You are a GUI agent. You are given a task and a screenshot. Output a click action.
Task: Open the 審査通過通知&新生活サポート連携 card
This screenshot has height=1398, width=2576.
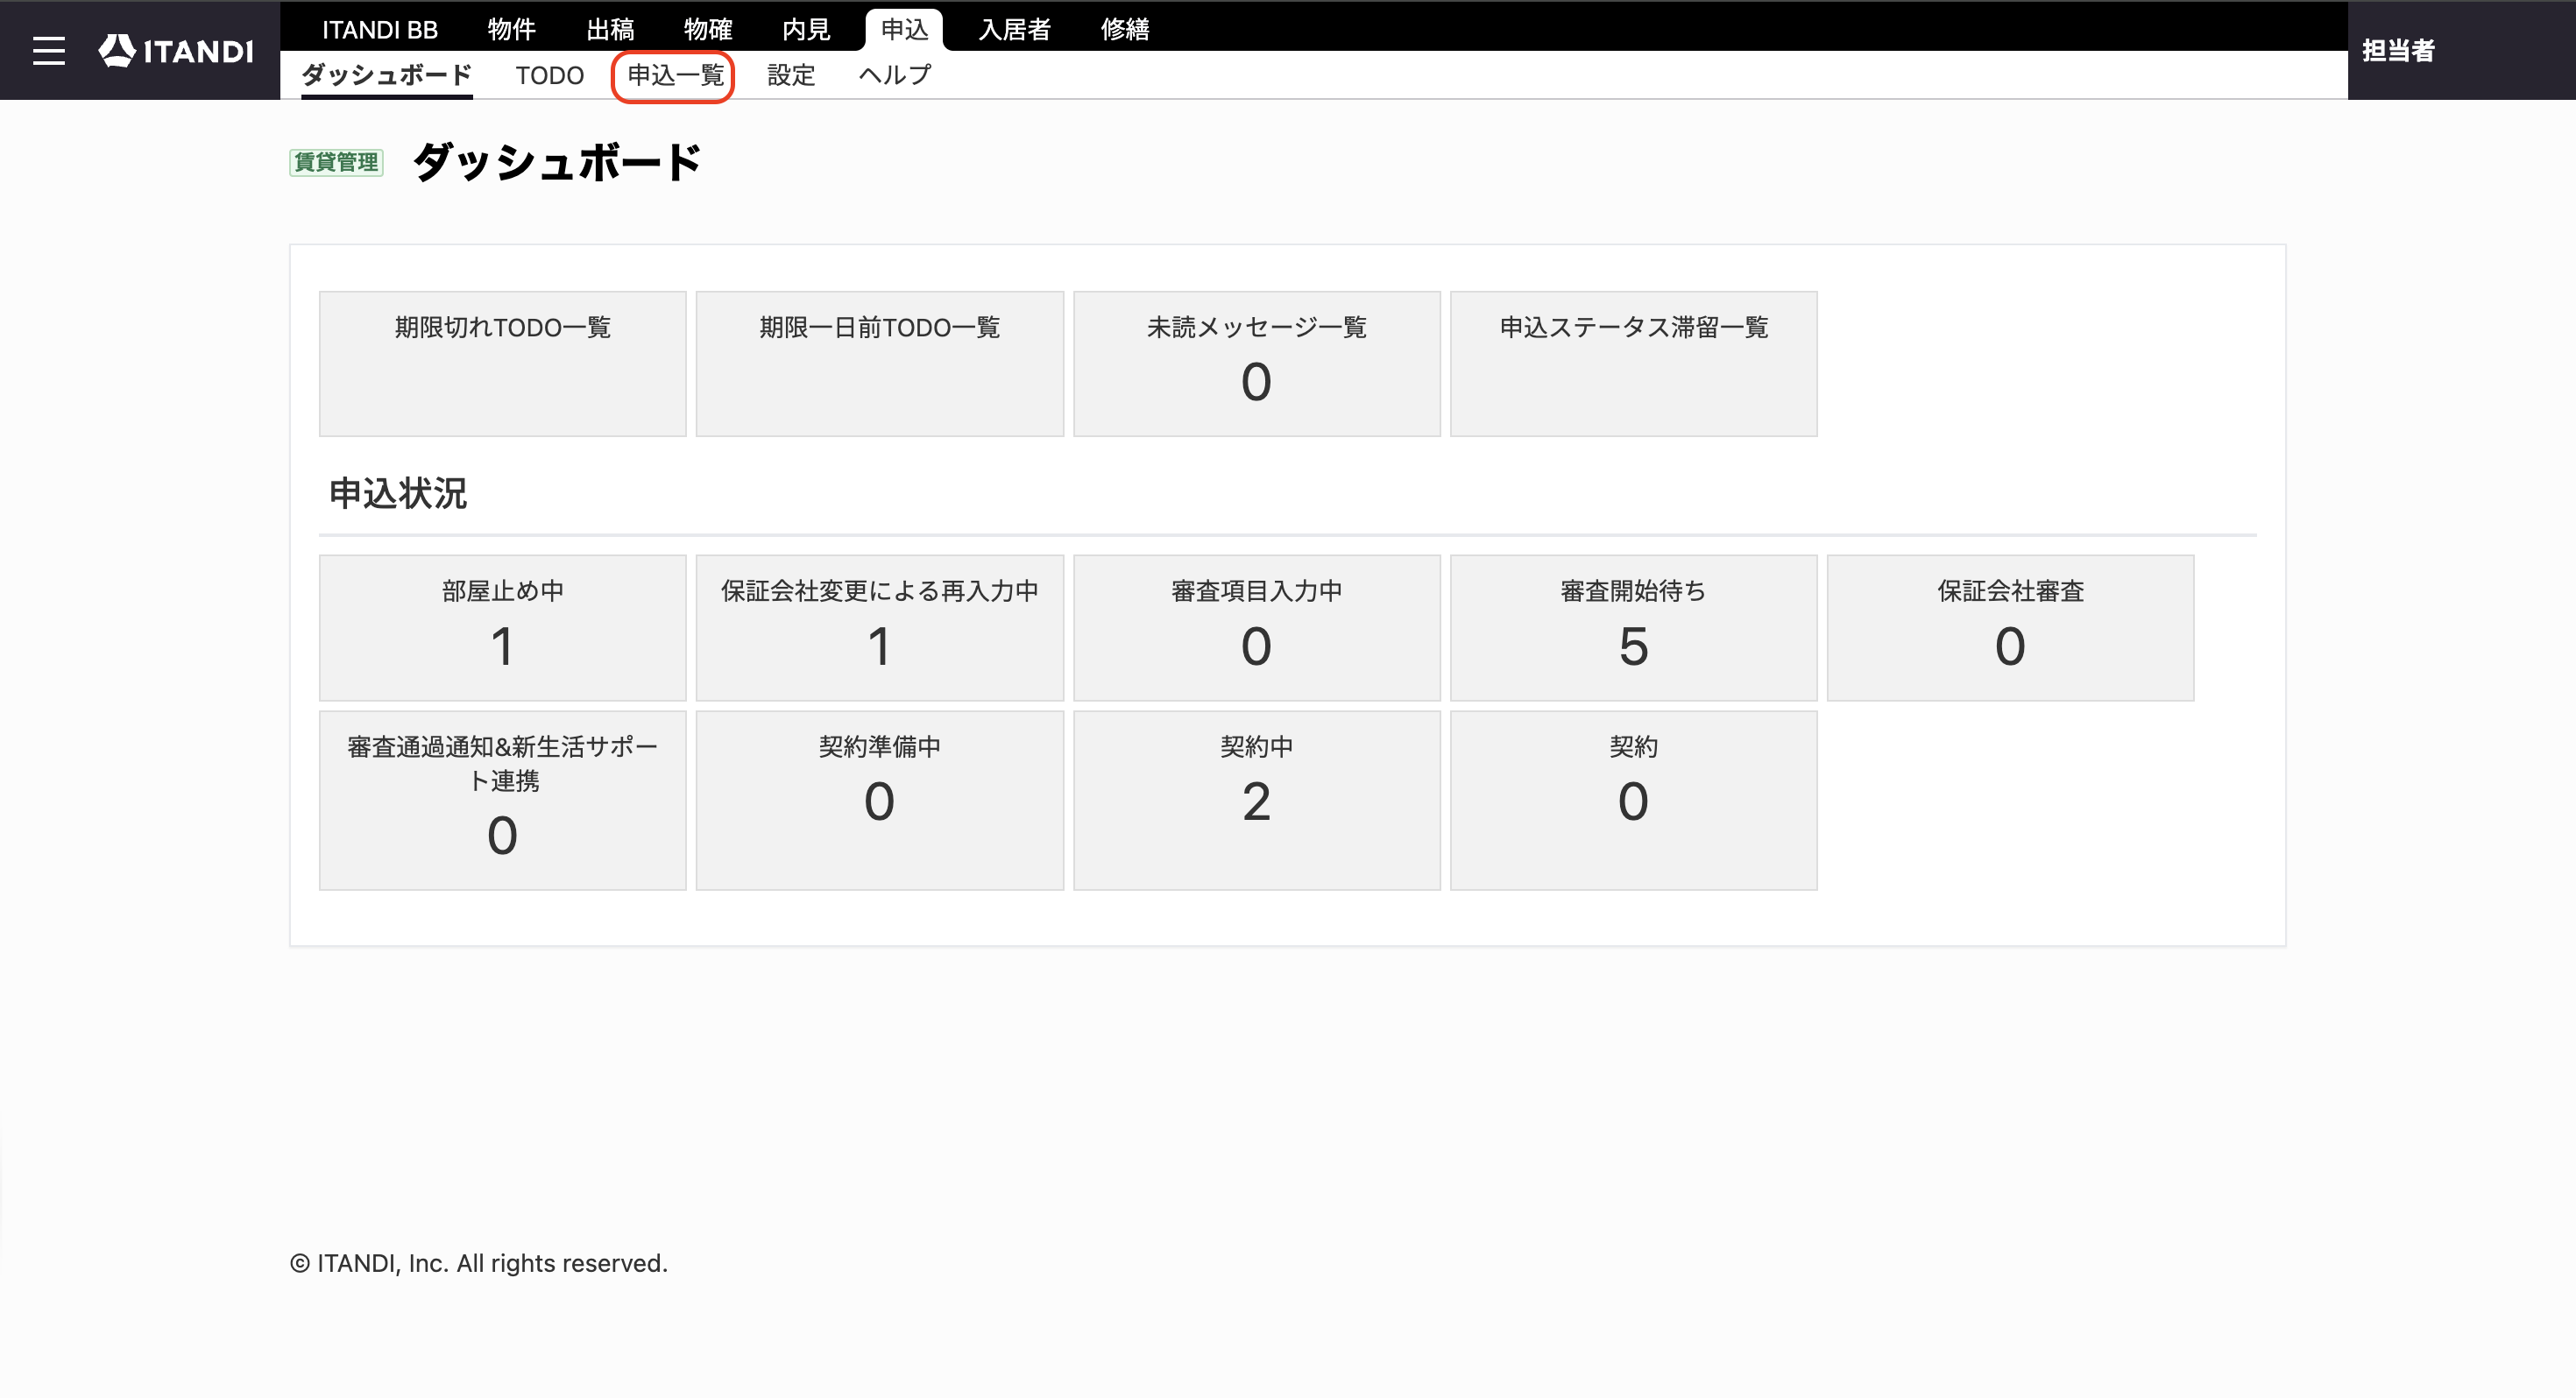coord(502,801)
